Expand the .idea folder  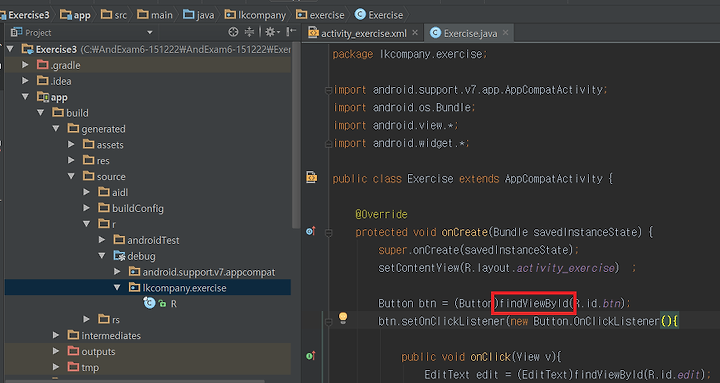coord(26,81)
